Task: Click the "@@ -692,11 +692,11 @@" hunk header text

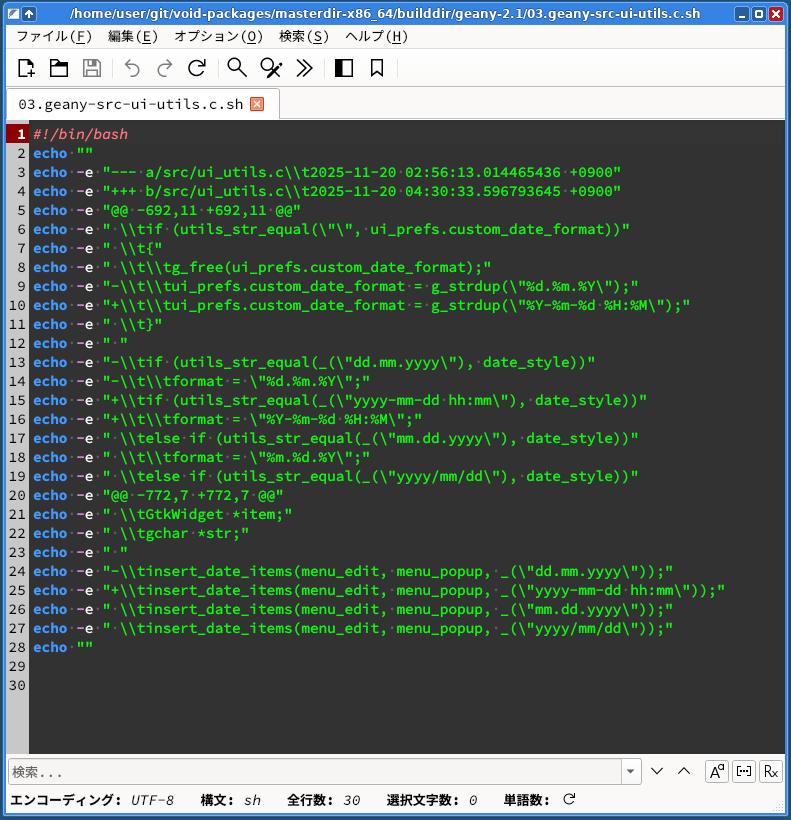Action: click(202, 210)
